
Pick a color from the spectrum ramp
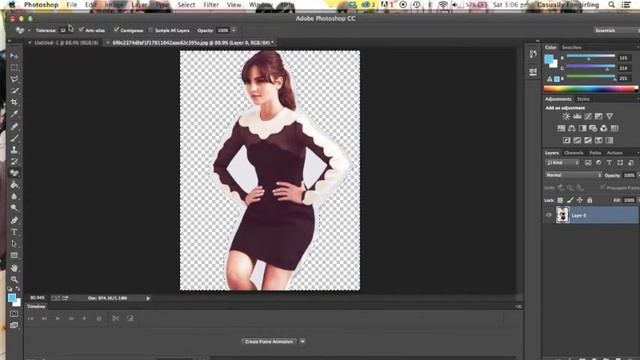click(x=591, y=89)
